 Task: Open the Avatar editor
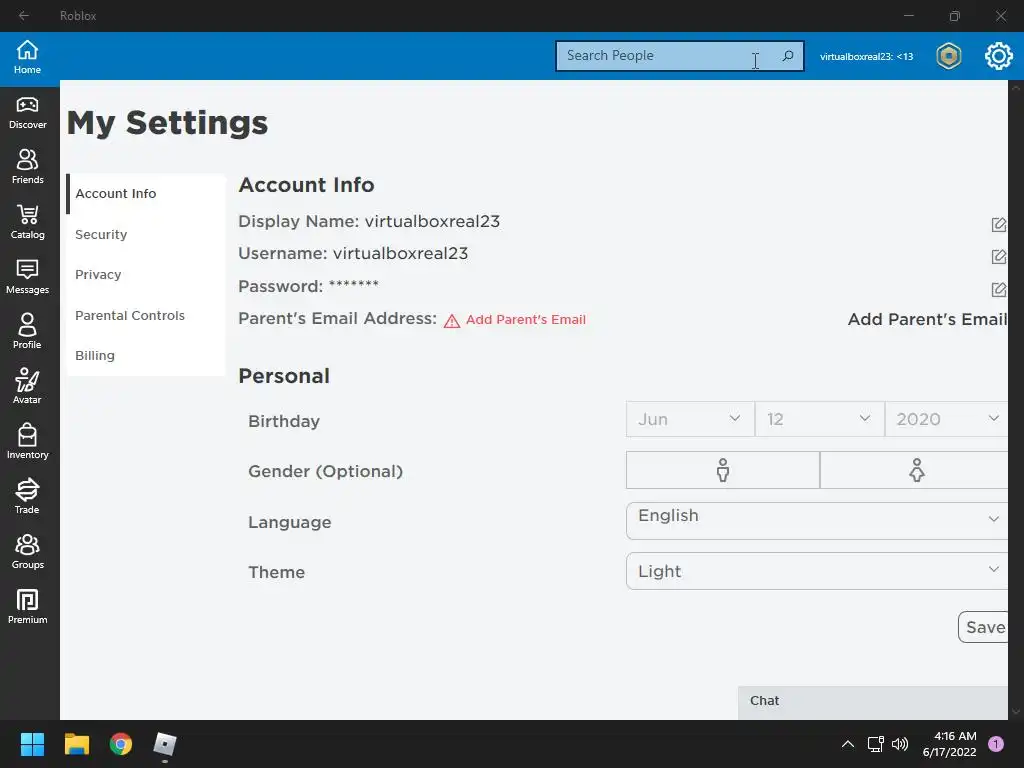[x=27, y=387]
